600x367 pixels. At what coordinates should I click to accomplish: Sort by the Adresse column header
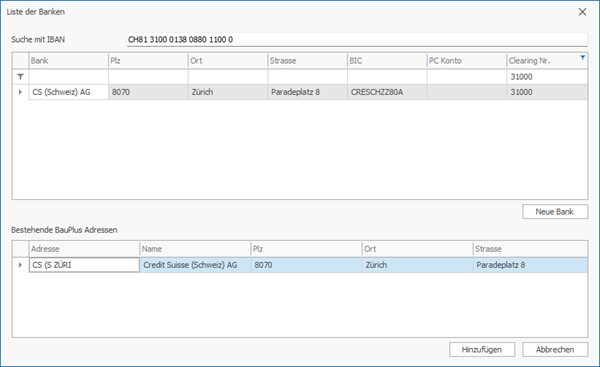tap(84, 249)
